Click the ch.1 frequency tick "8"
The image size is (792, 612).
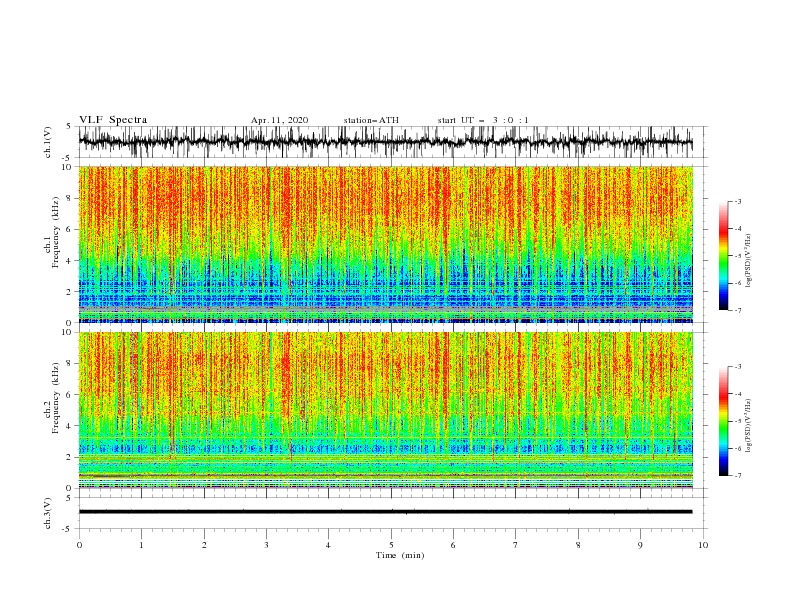69,198
